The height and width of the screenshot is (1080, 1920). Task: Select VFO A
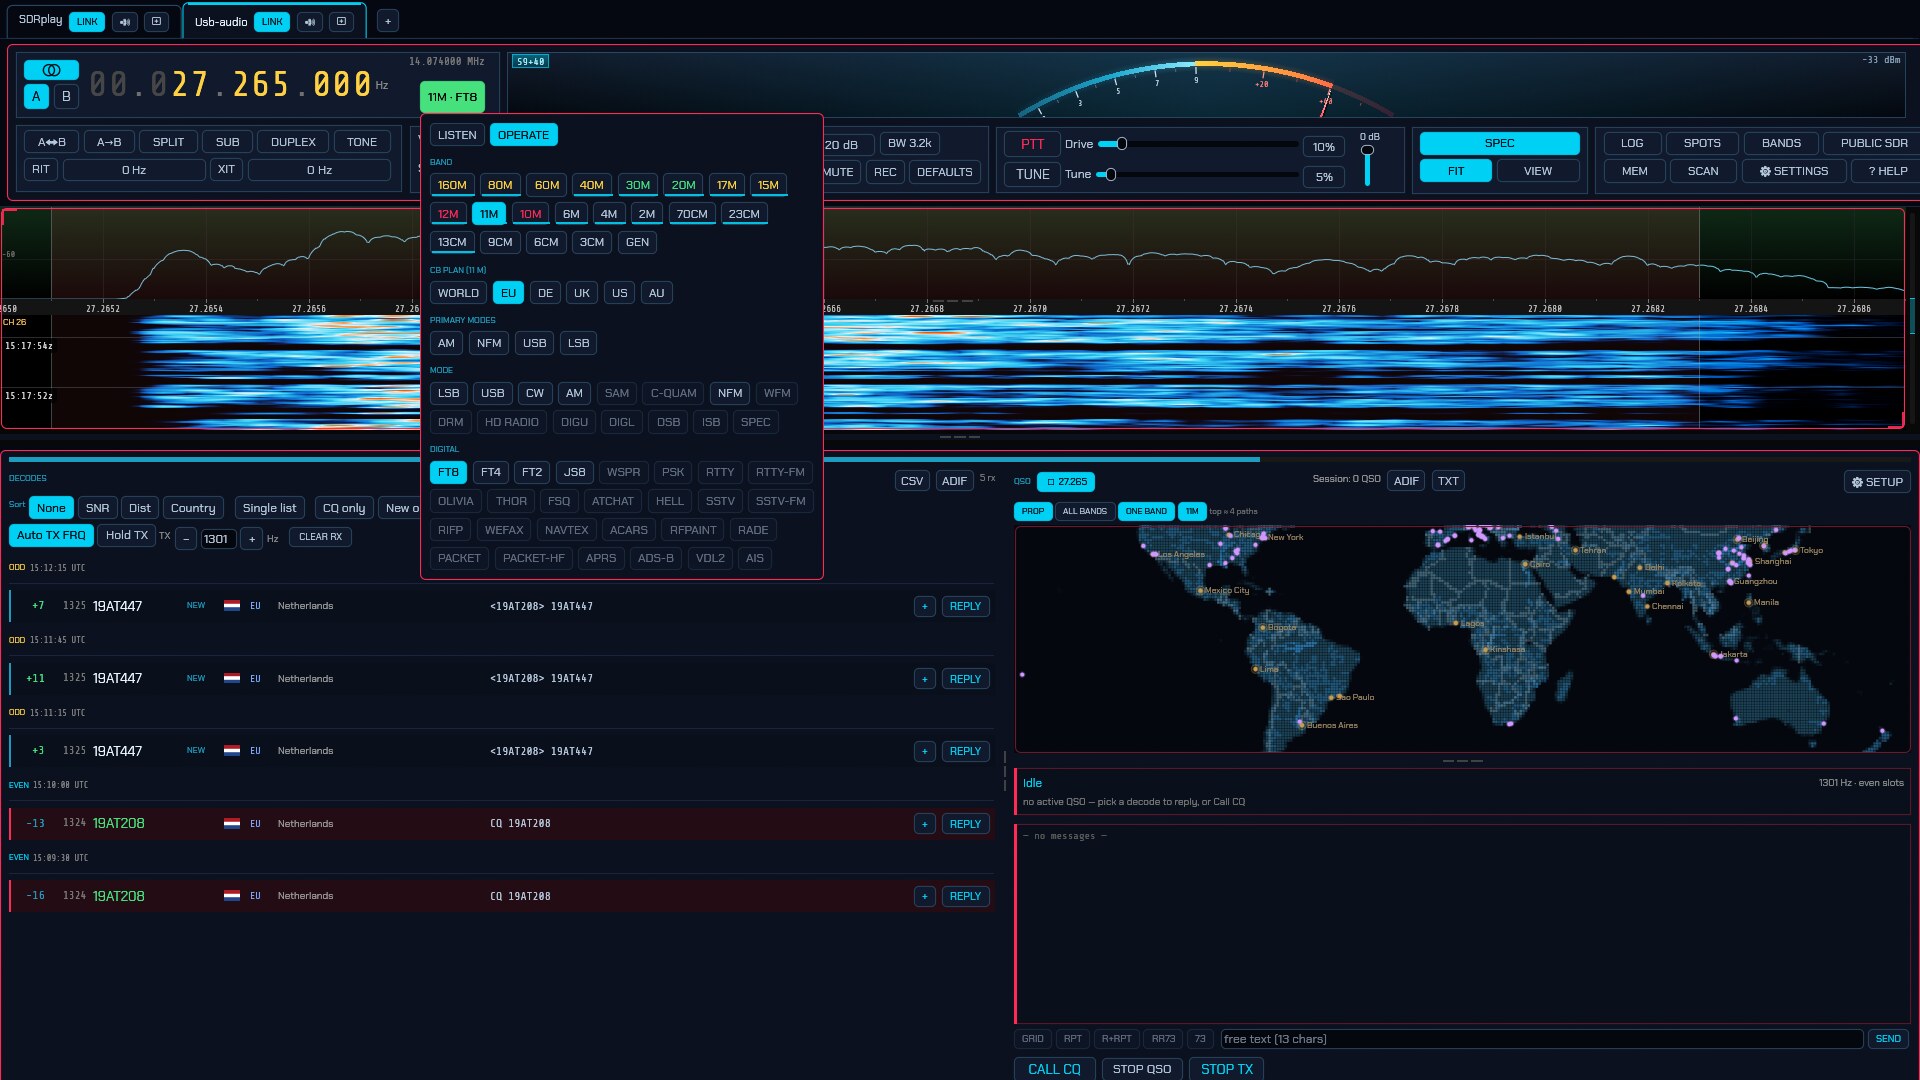[x=37, y=97]
